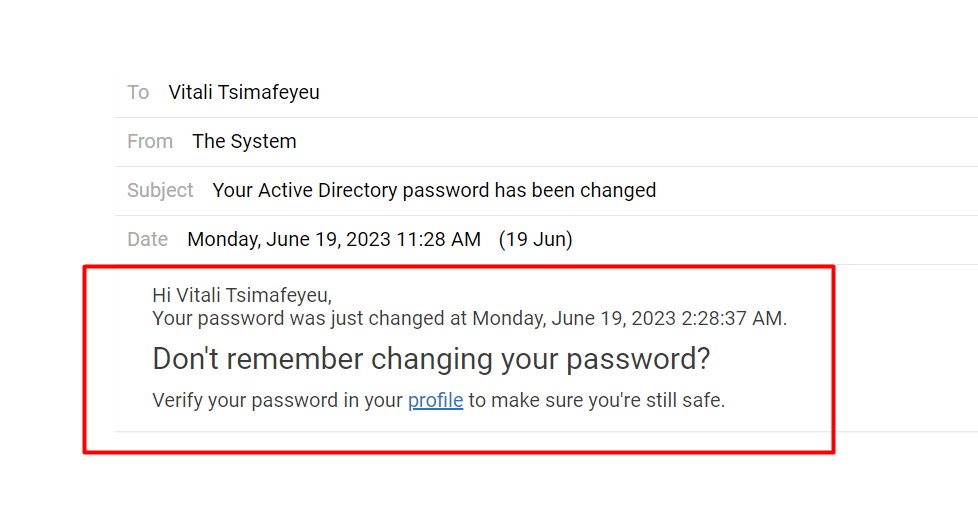
Task: Click "Monday, June 19, 2023" in the message body
Action: 573,319
